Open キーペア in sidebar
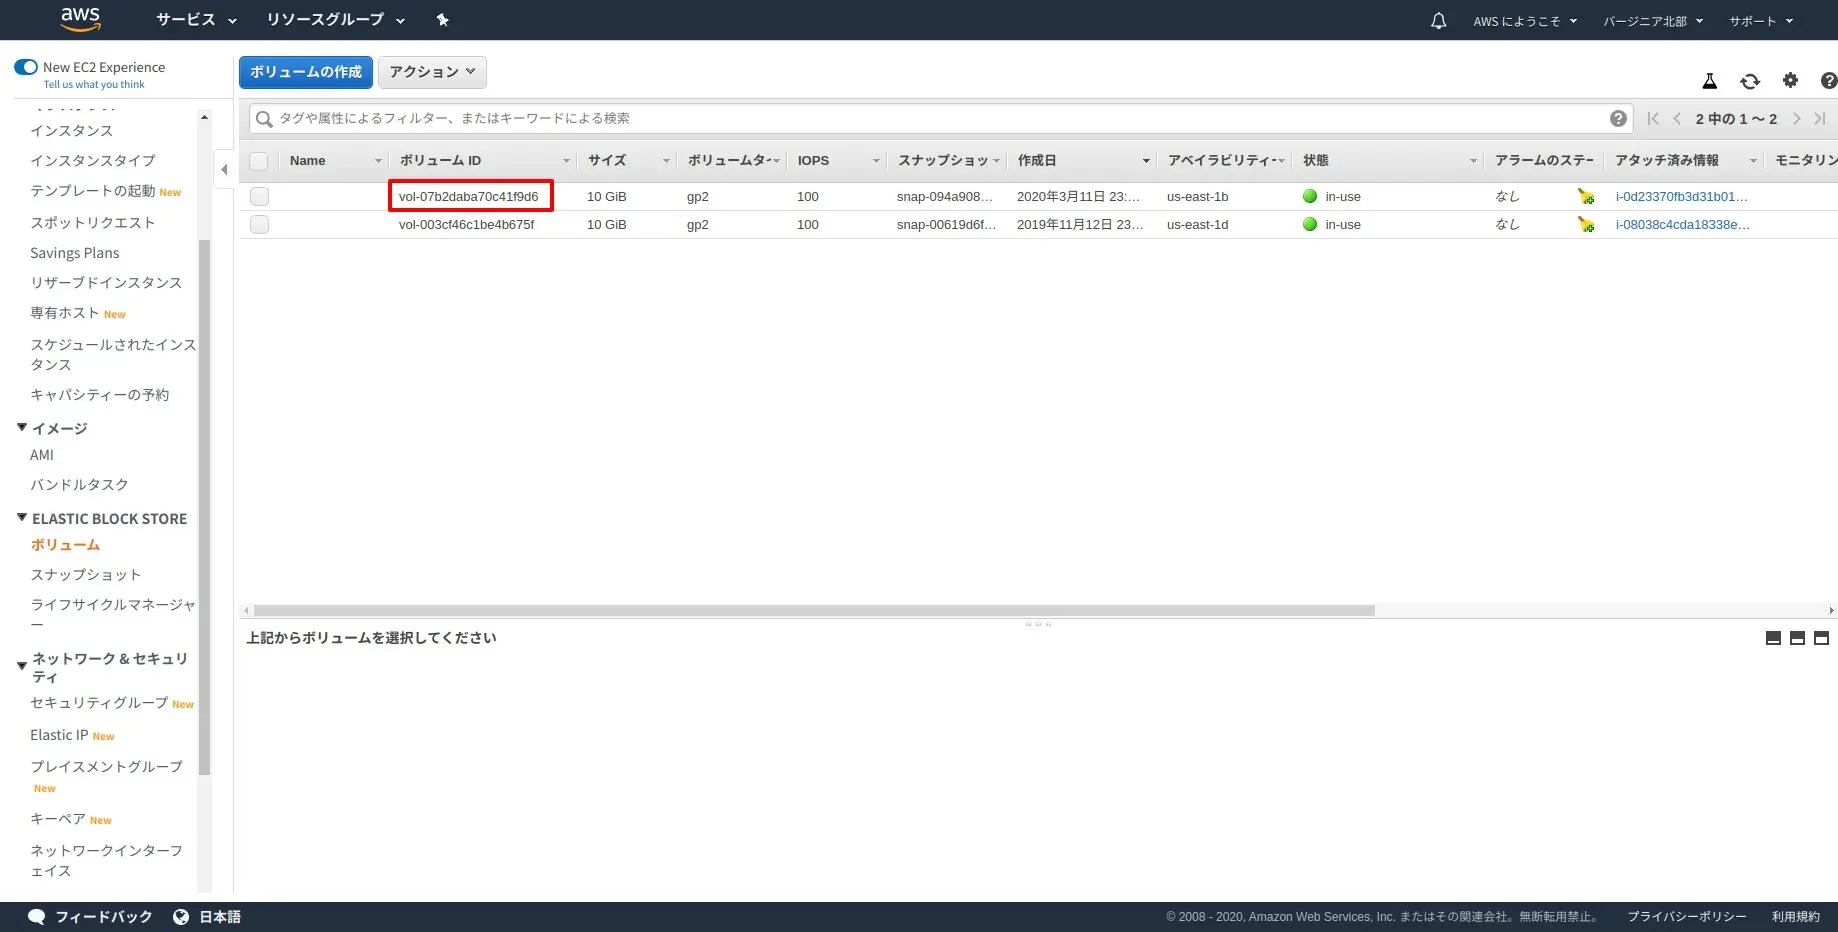 tap(58, 818)
